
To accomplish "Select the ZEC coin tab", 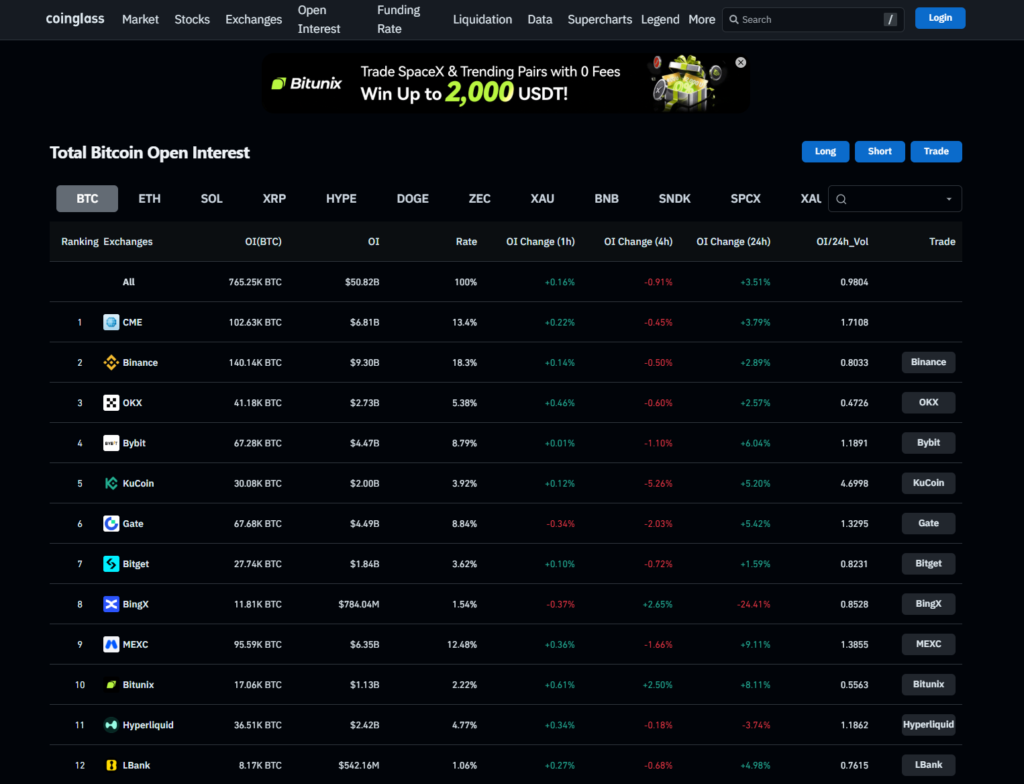I will [x=479, y=199].
